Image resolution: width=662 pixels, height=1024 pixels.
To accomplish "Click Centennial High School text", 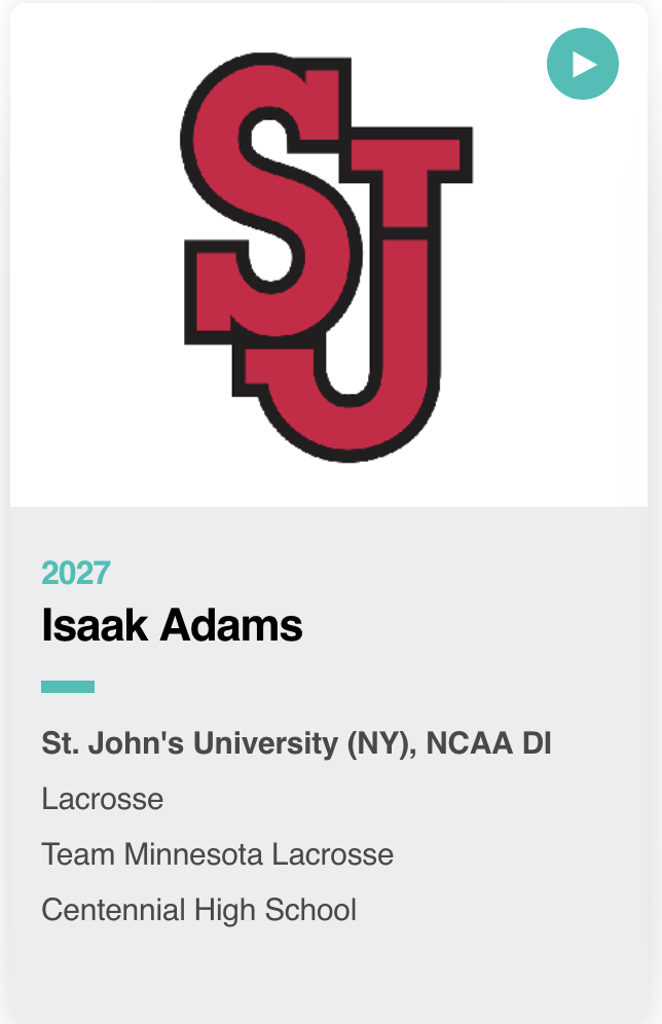I will click(x=199, y=909).
